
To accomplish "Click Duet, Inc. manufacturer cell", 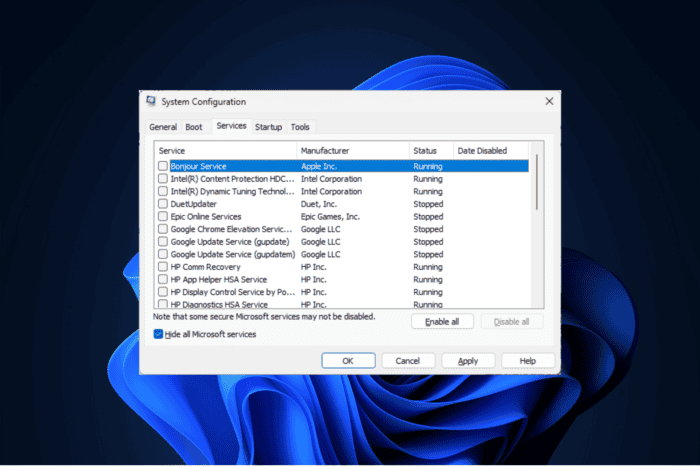I will pos(319,204).
